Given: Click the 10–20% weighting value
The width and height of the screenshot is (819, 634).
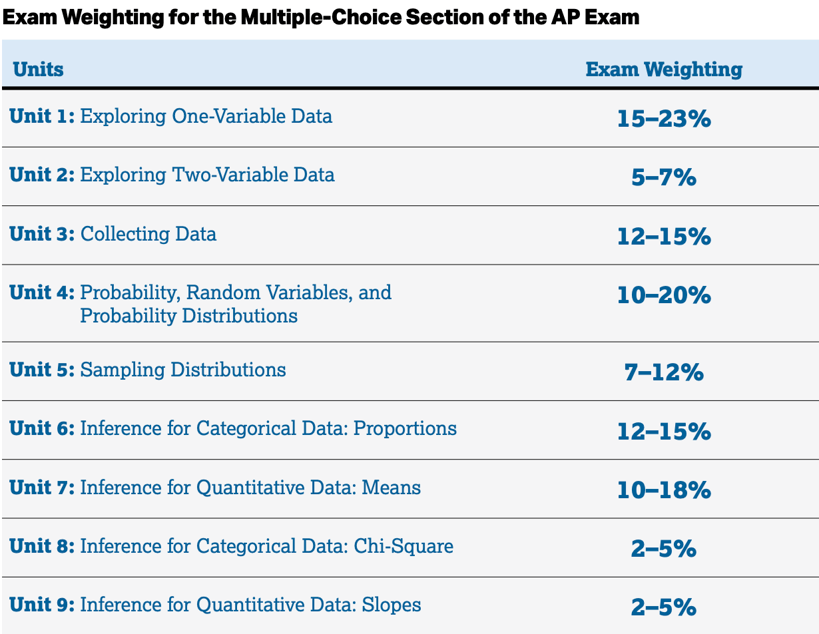Looking at the screenshot, I should pos(664,295).
